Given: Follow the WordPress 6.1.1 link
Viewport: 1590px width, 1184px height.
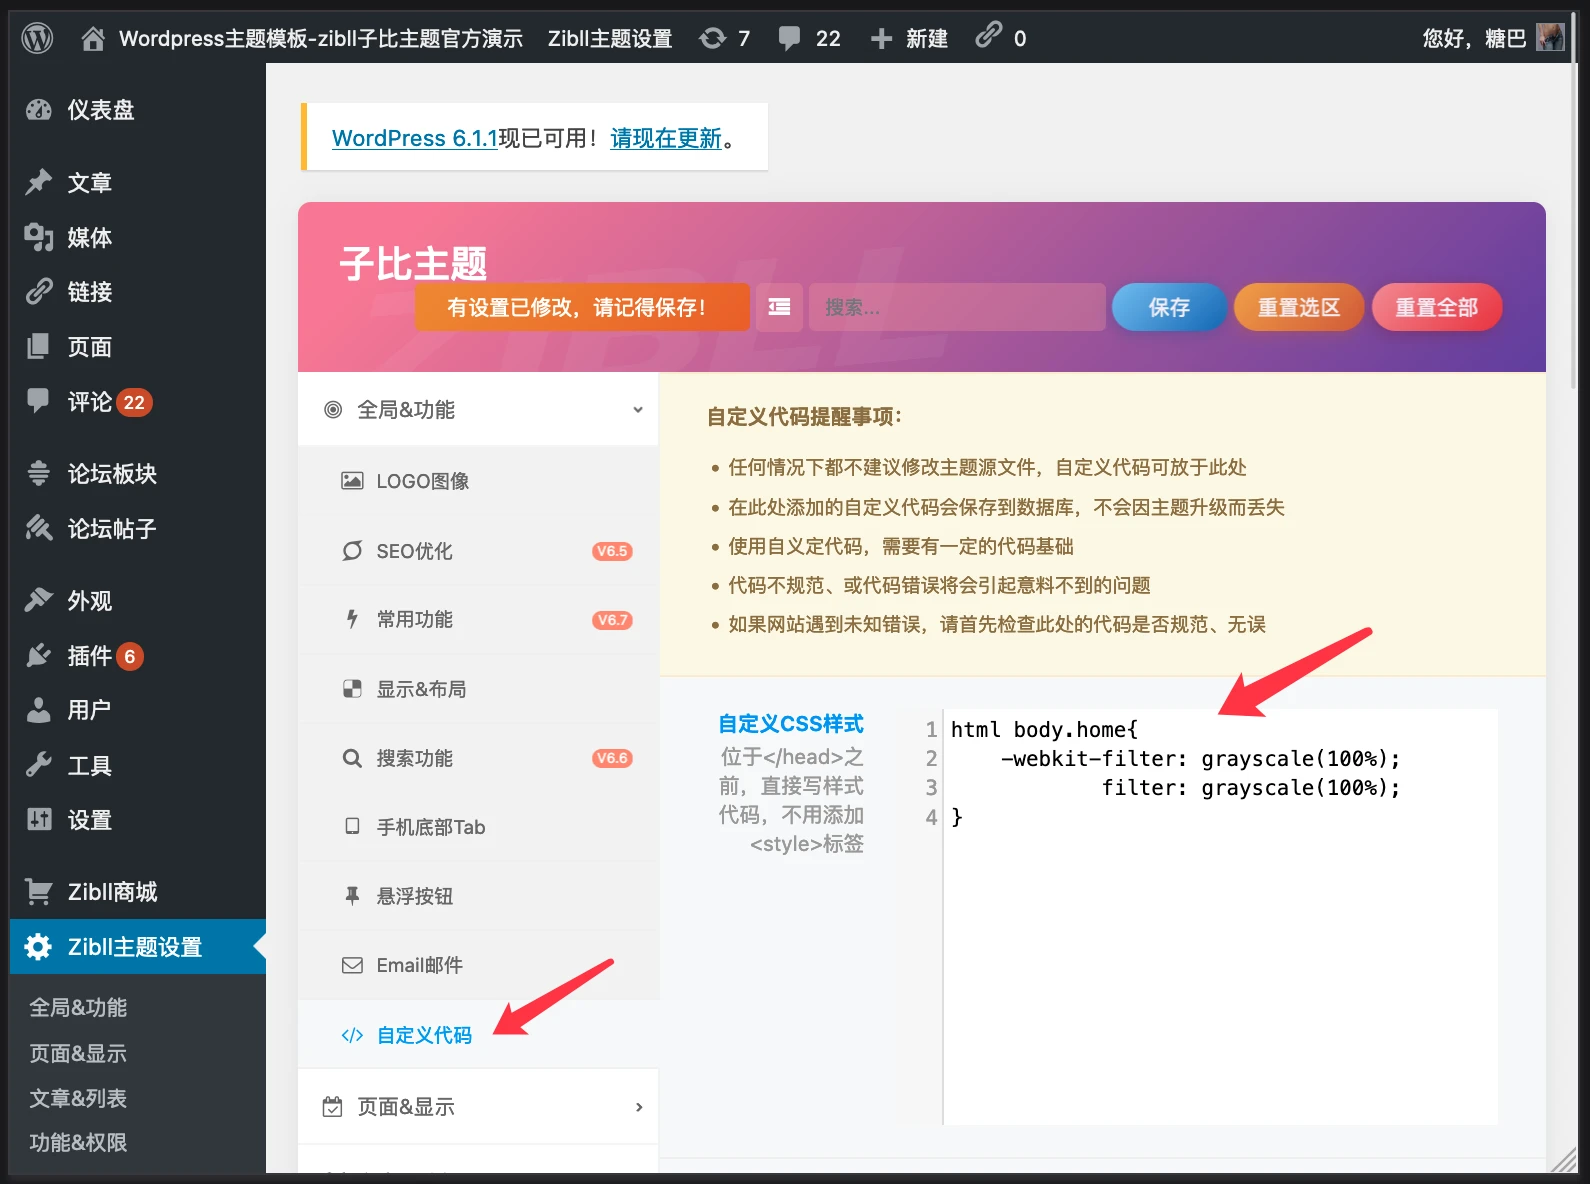Looking at the screenshot, I should point(415,138).
